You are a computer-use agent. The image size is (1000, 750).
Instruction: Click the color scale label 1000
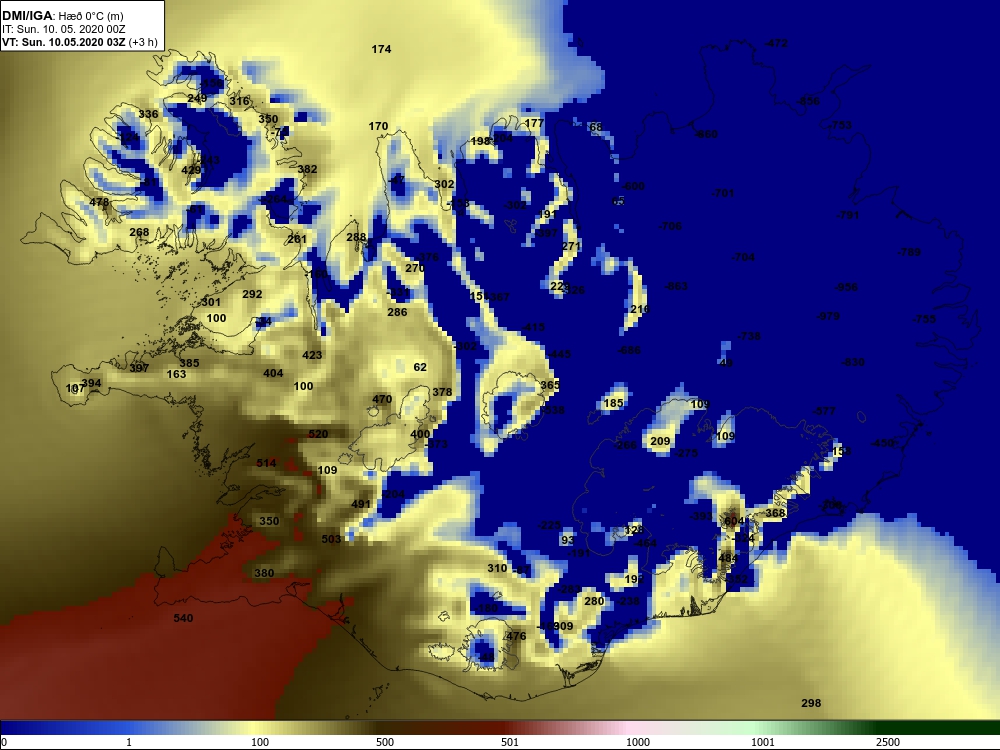coord(638,742)
